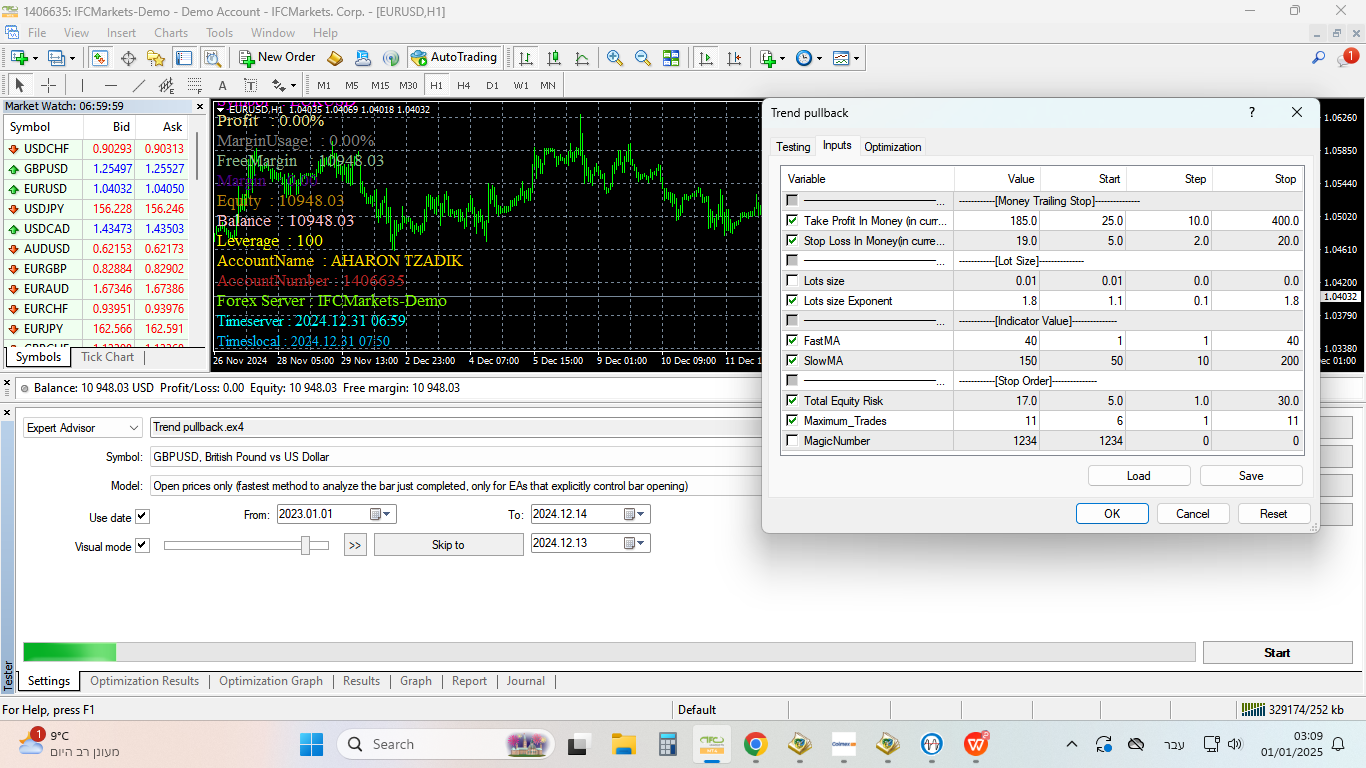The height and width of the screenshot is (768, 1366).
Task: Switch chart to candlesticks icon
Action: 554,58
